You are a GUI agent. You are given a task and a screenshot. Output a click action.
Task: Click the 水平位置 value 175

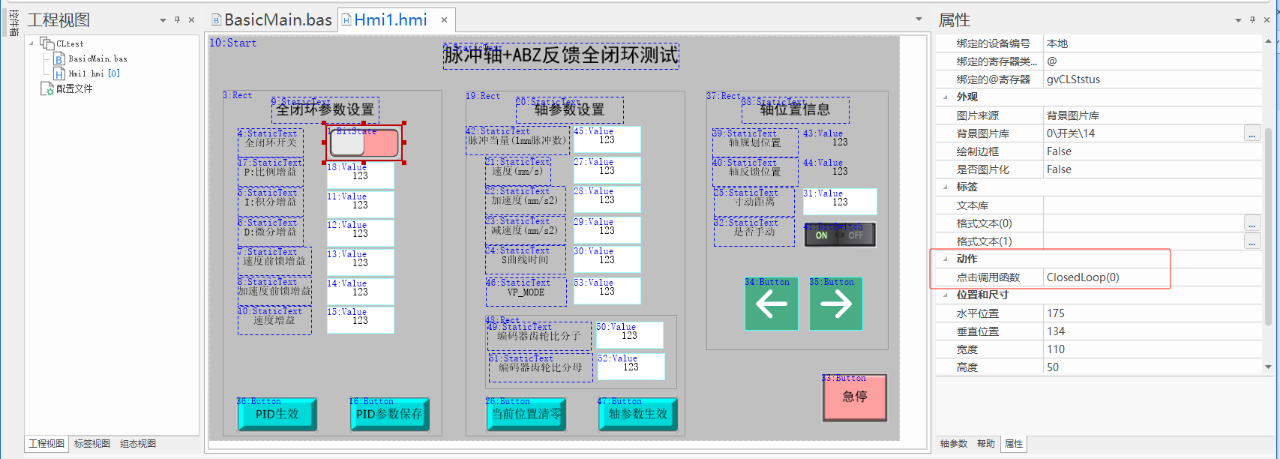[x=1152, y=313]
